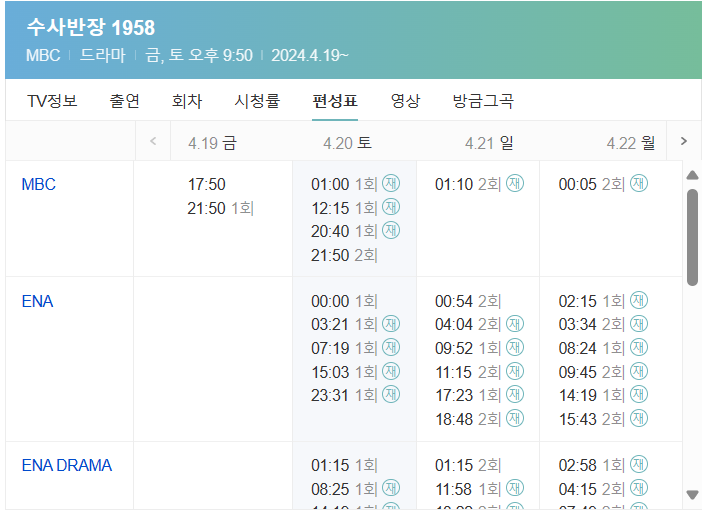Click rerun icon next to ENA 02:15

(638, 300)
